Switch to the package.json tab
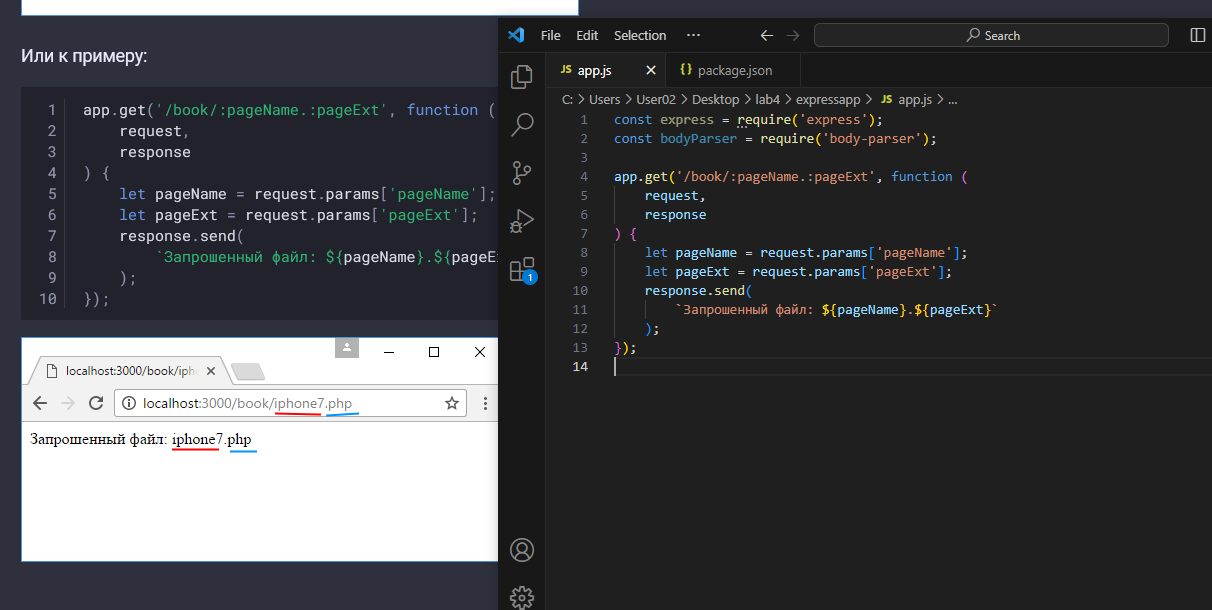Image resolution: width=1212 pixels, height=610 pixels. point(734,71)
